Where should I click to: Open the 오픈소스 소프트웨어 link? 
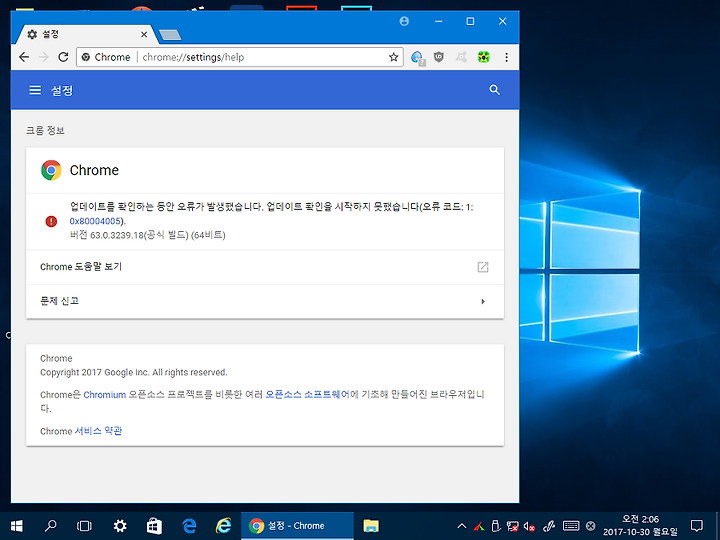point(308,394)
